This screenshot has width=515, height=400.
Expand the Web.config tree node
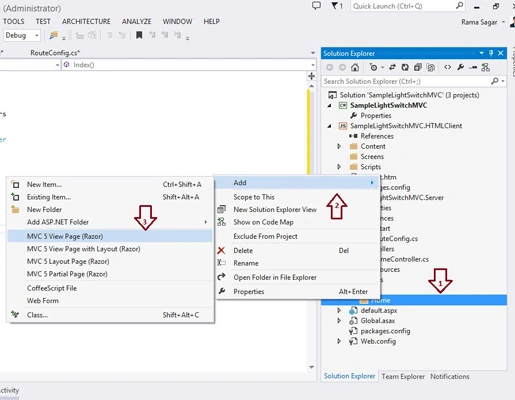click(x=339, y=341)
